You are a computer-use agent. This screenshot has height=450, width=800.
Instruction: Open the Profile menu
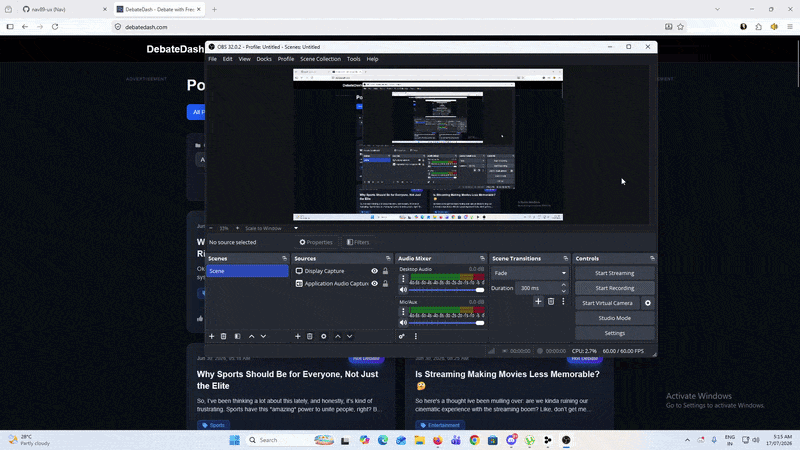286,59
